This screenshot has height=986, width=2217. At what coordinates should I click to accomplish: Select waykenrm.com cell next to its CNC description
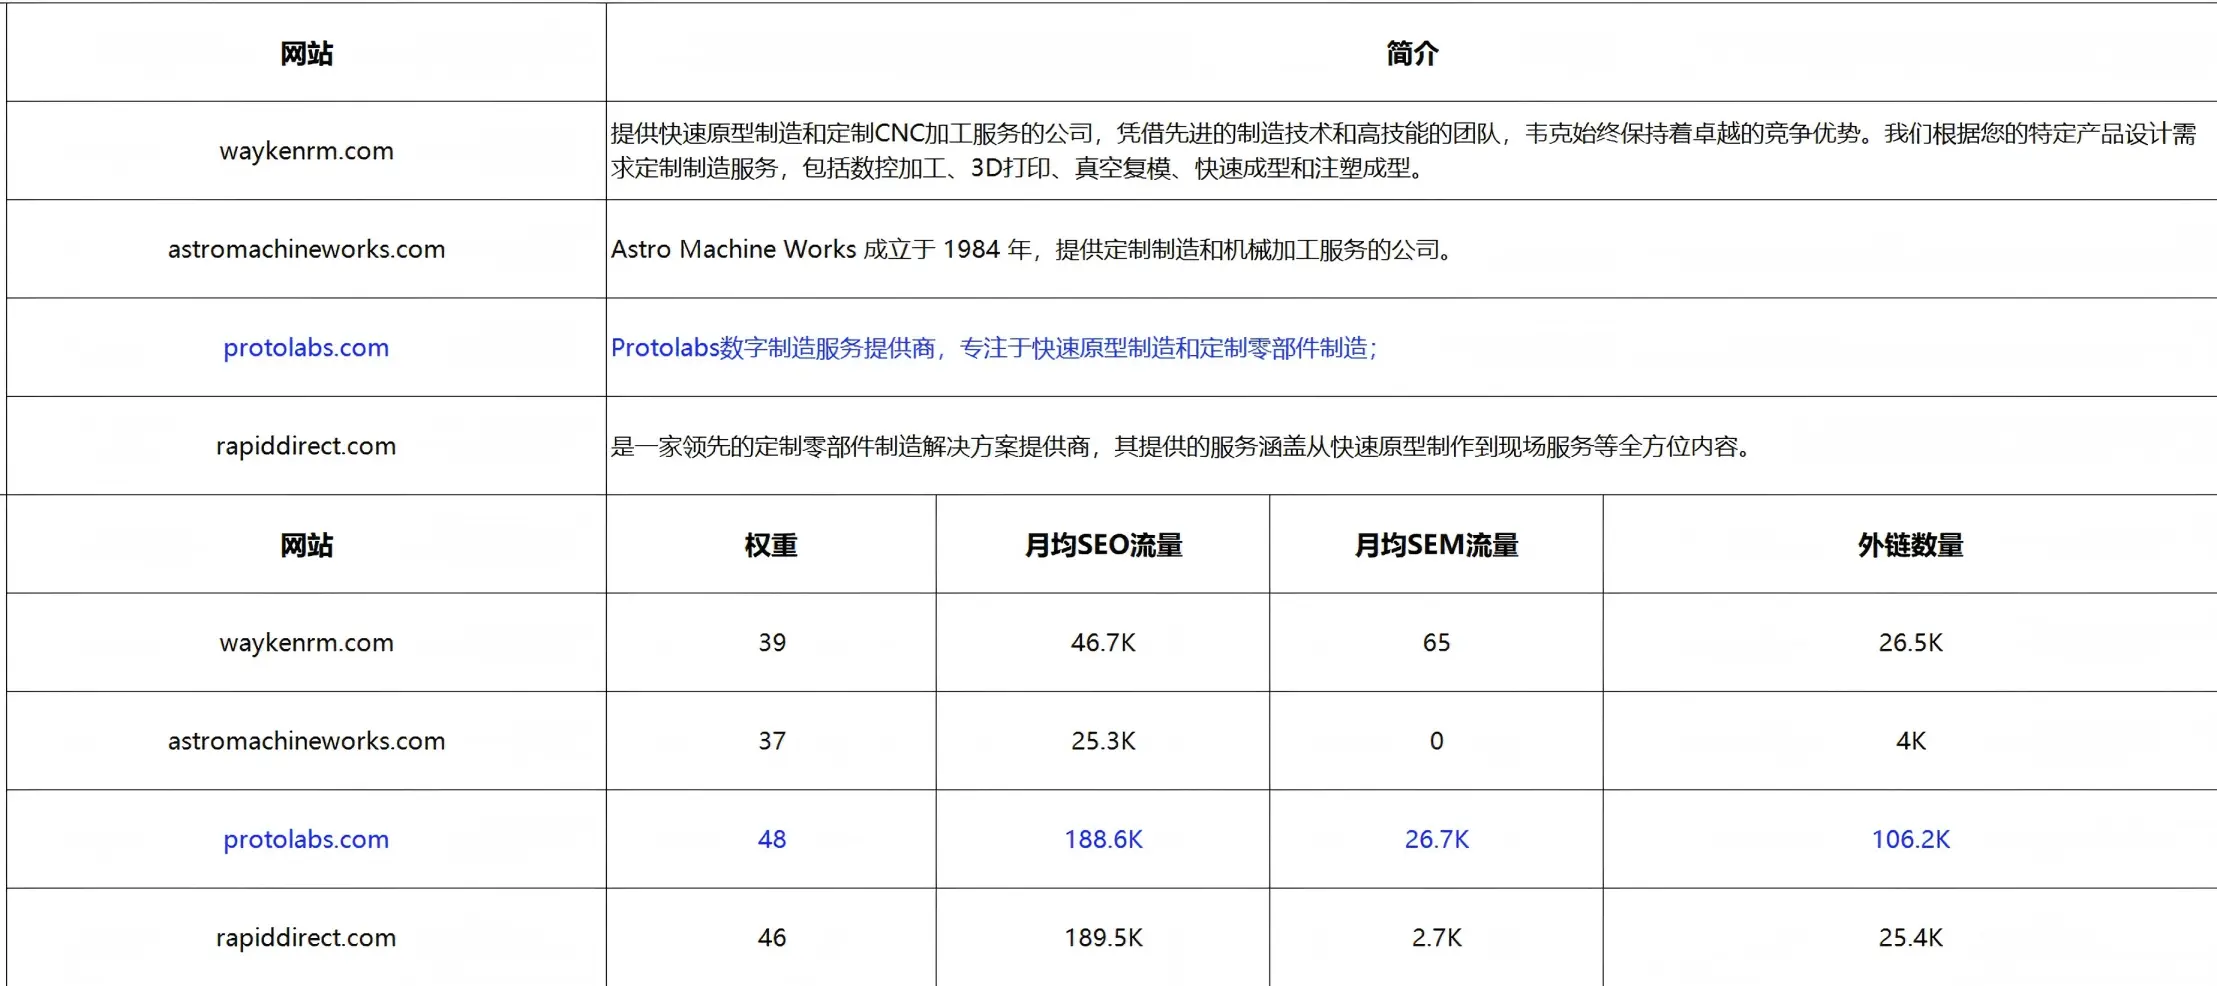(x=306, y=151)
